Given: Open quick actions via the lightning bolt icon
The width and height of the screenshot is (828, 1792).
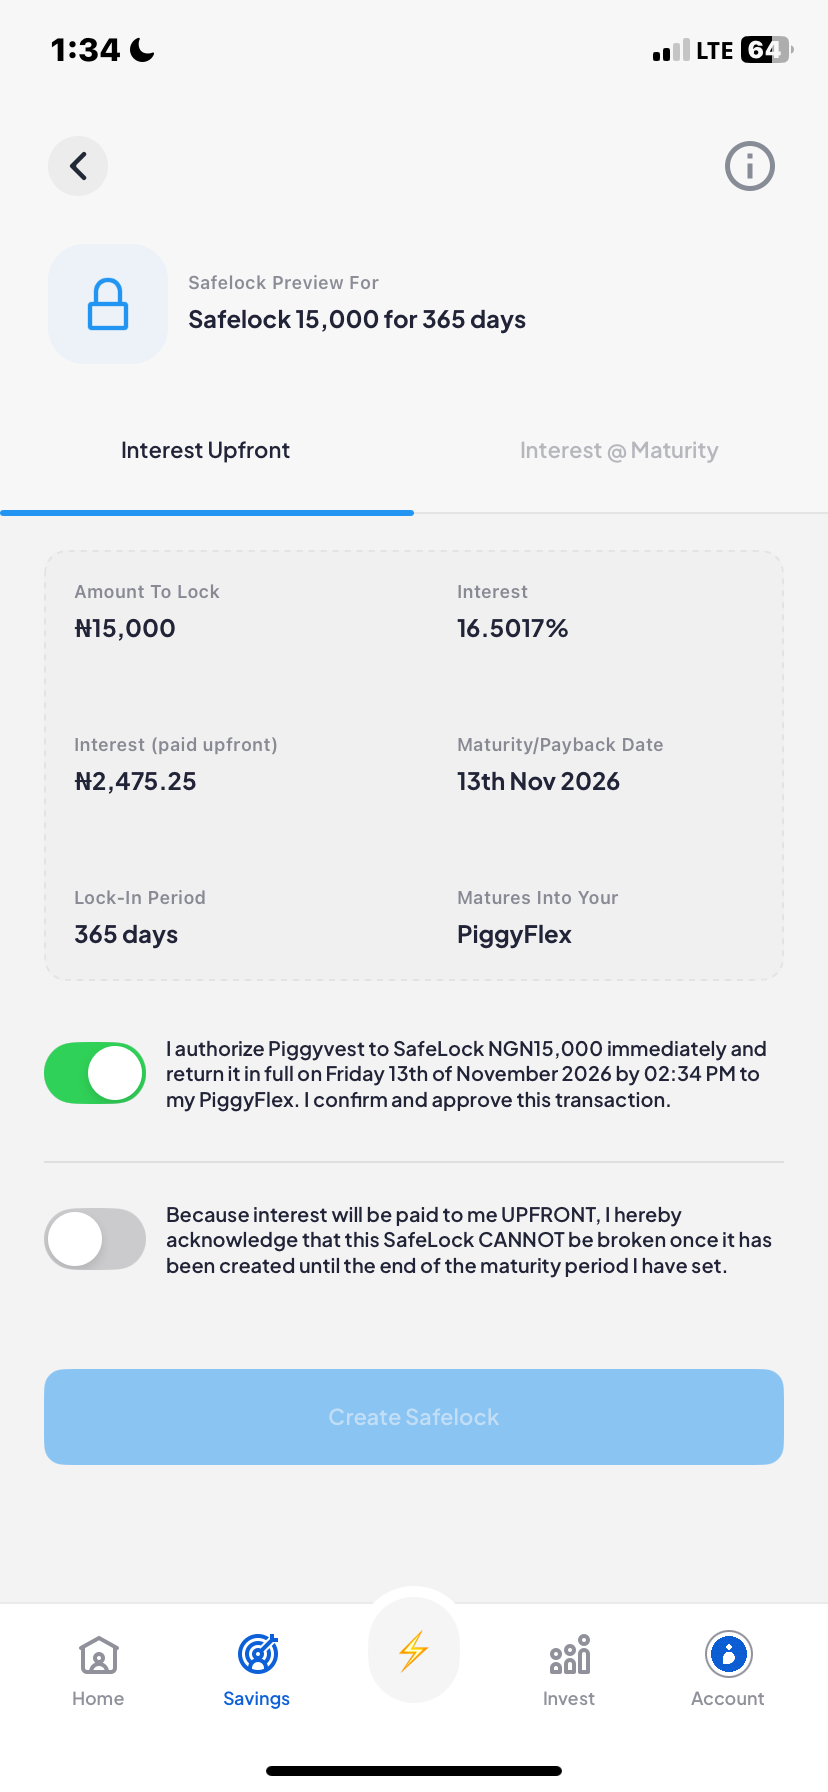Looking at the screenshot, I should (x=413, y=1649).
